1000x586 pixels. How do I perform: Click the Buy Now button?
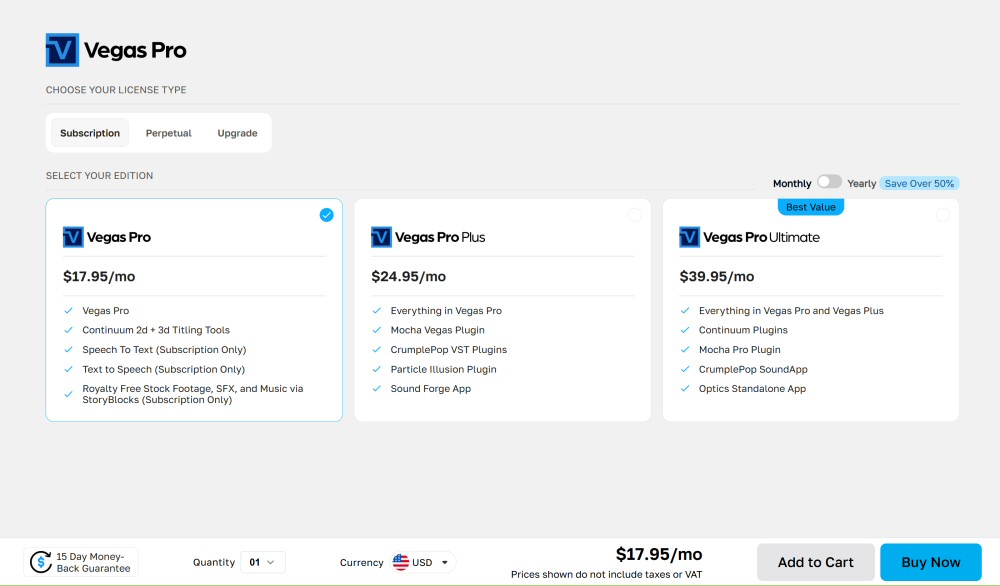click(930, 562)
